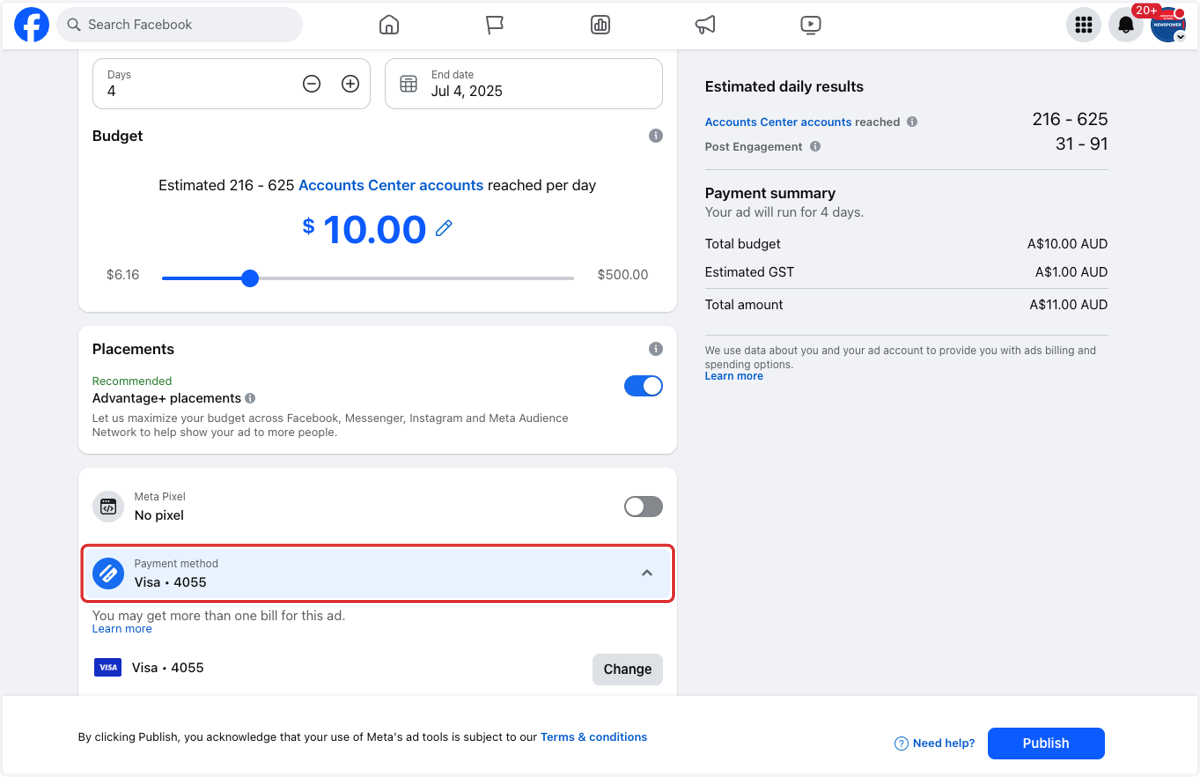Open Learn more under payment summary
The height and width of the screenshot is (777, 1200).
tap(734, 376)
